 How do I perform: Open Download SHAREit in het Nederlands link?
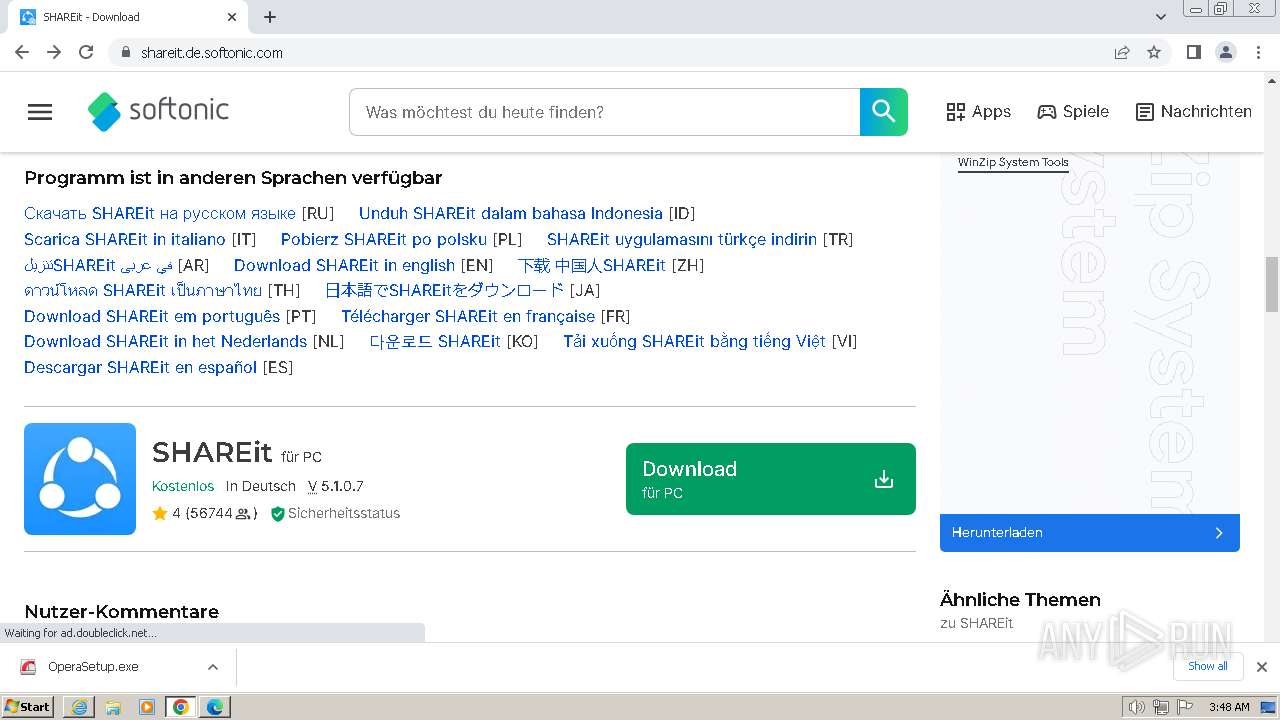click(x=165, y=341)
